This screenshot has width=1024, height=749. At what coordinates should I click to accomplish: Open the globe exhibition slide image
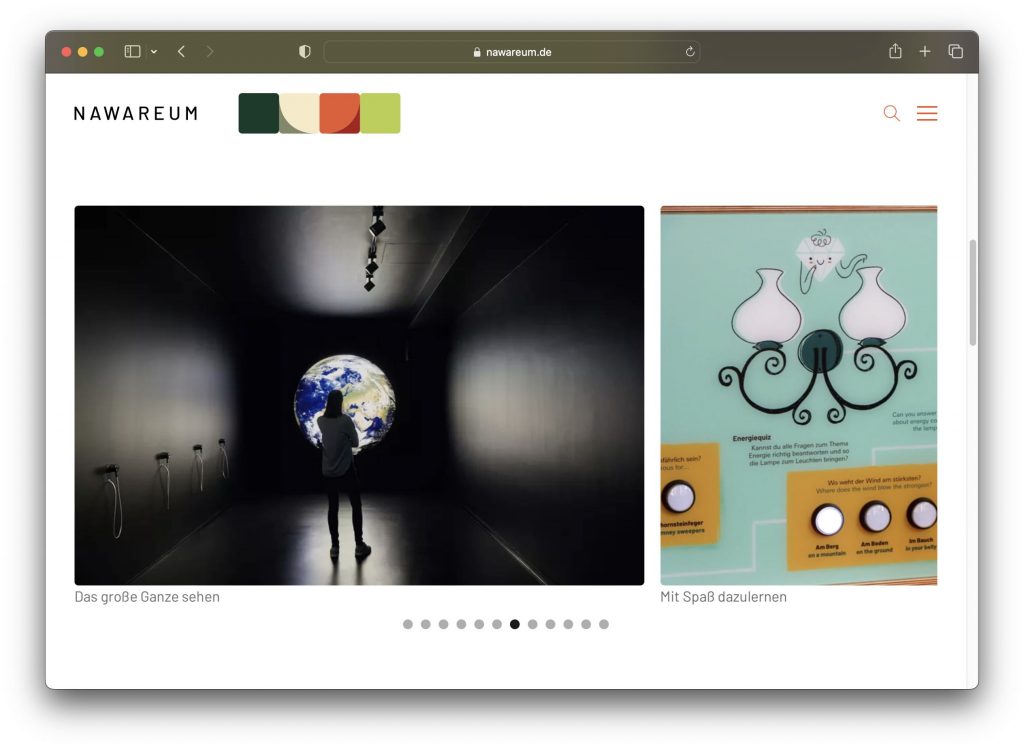point(359,395)
